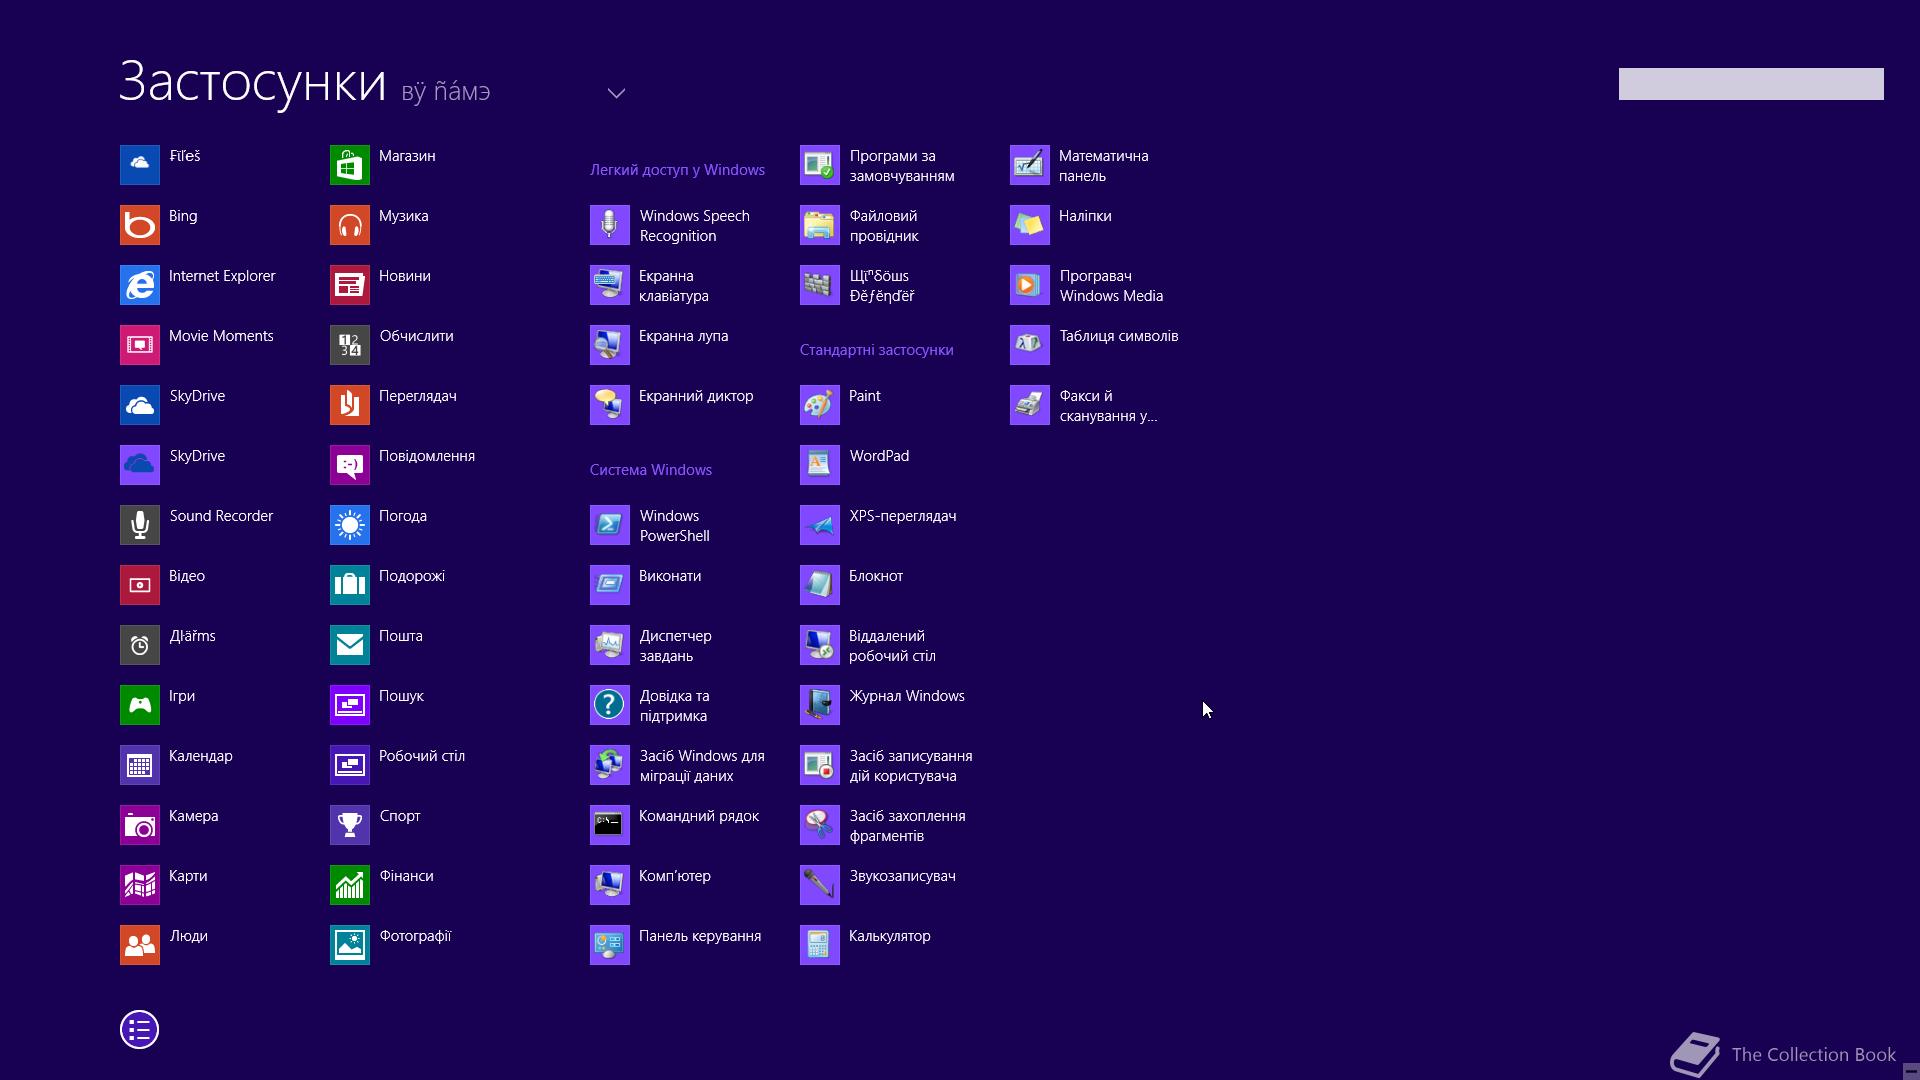Open the Наліпки sticky notes icon

coord(1030,225)
